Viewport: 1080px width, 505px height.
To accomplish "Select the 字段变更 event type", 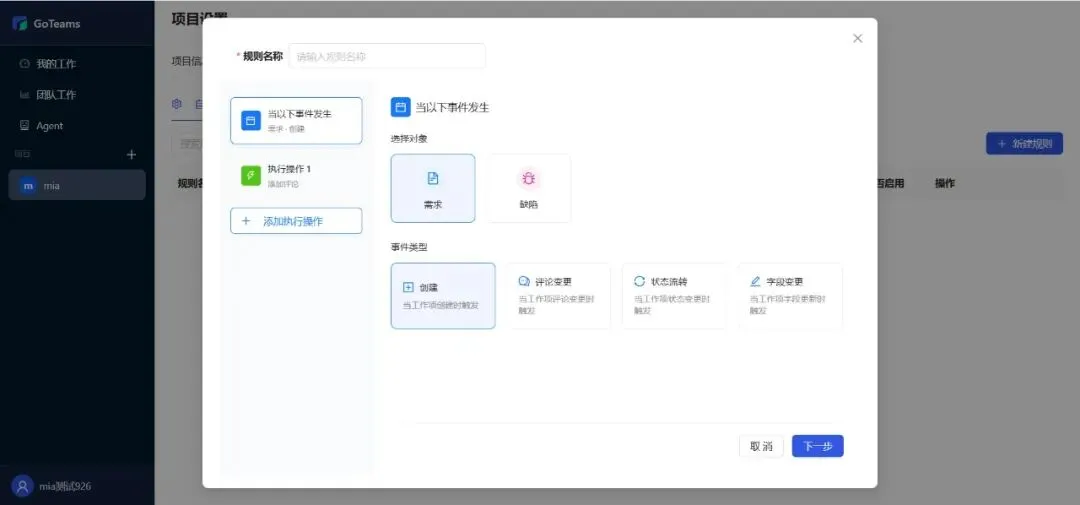I will [x=790, y=296].
